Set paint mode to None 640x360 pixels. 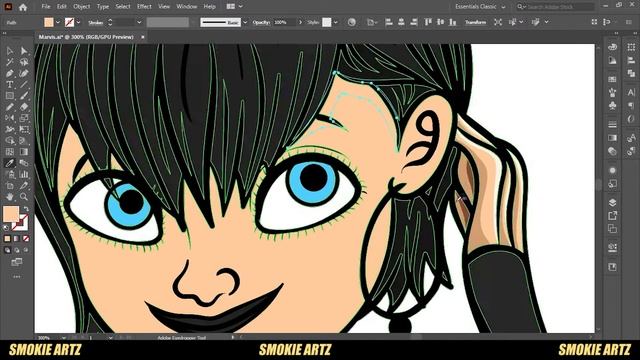(x=26, y=238)
